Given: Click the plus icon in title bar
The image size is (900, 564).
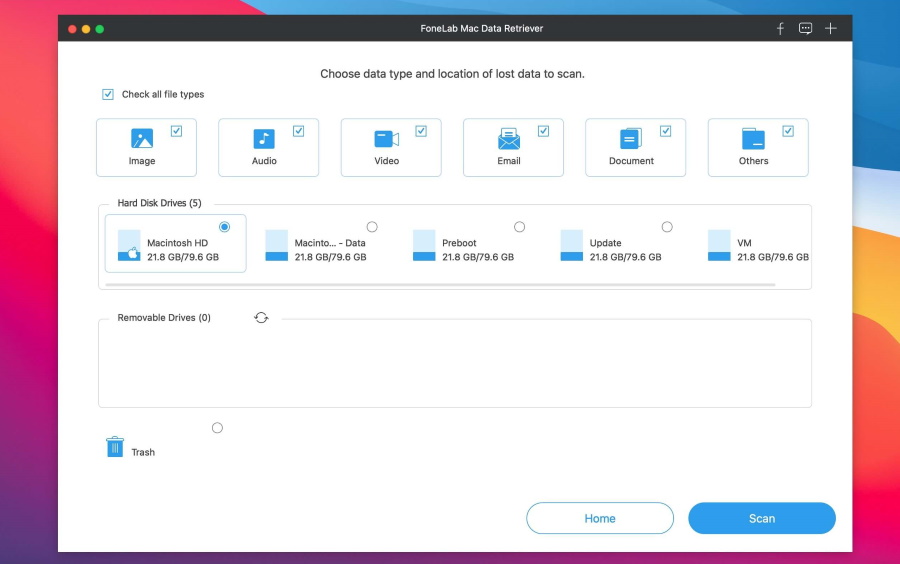Looking at the screenshot, I should [x=831, y=29].
